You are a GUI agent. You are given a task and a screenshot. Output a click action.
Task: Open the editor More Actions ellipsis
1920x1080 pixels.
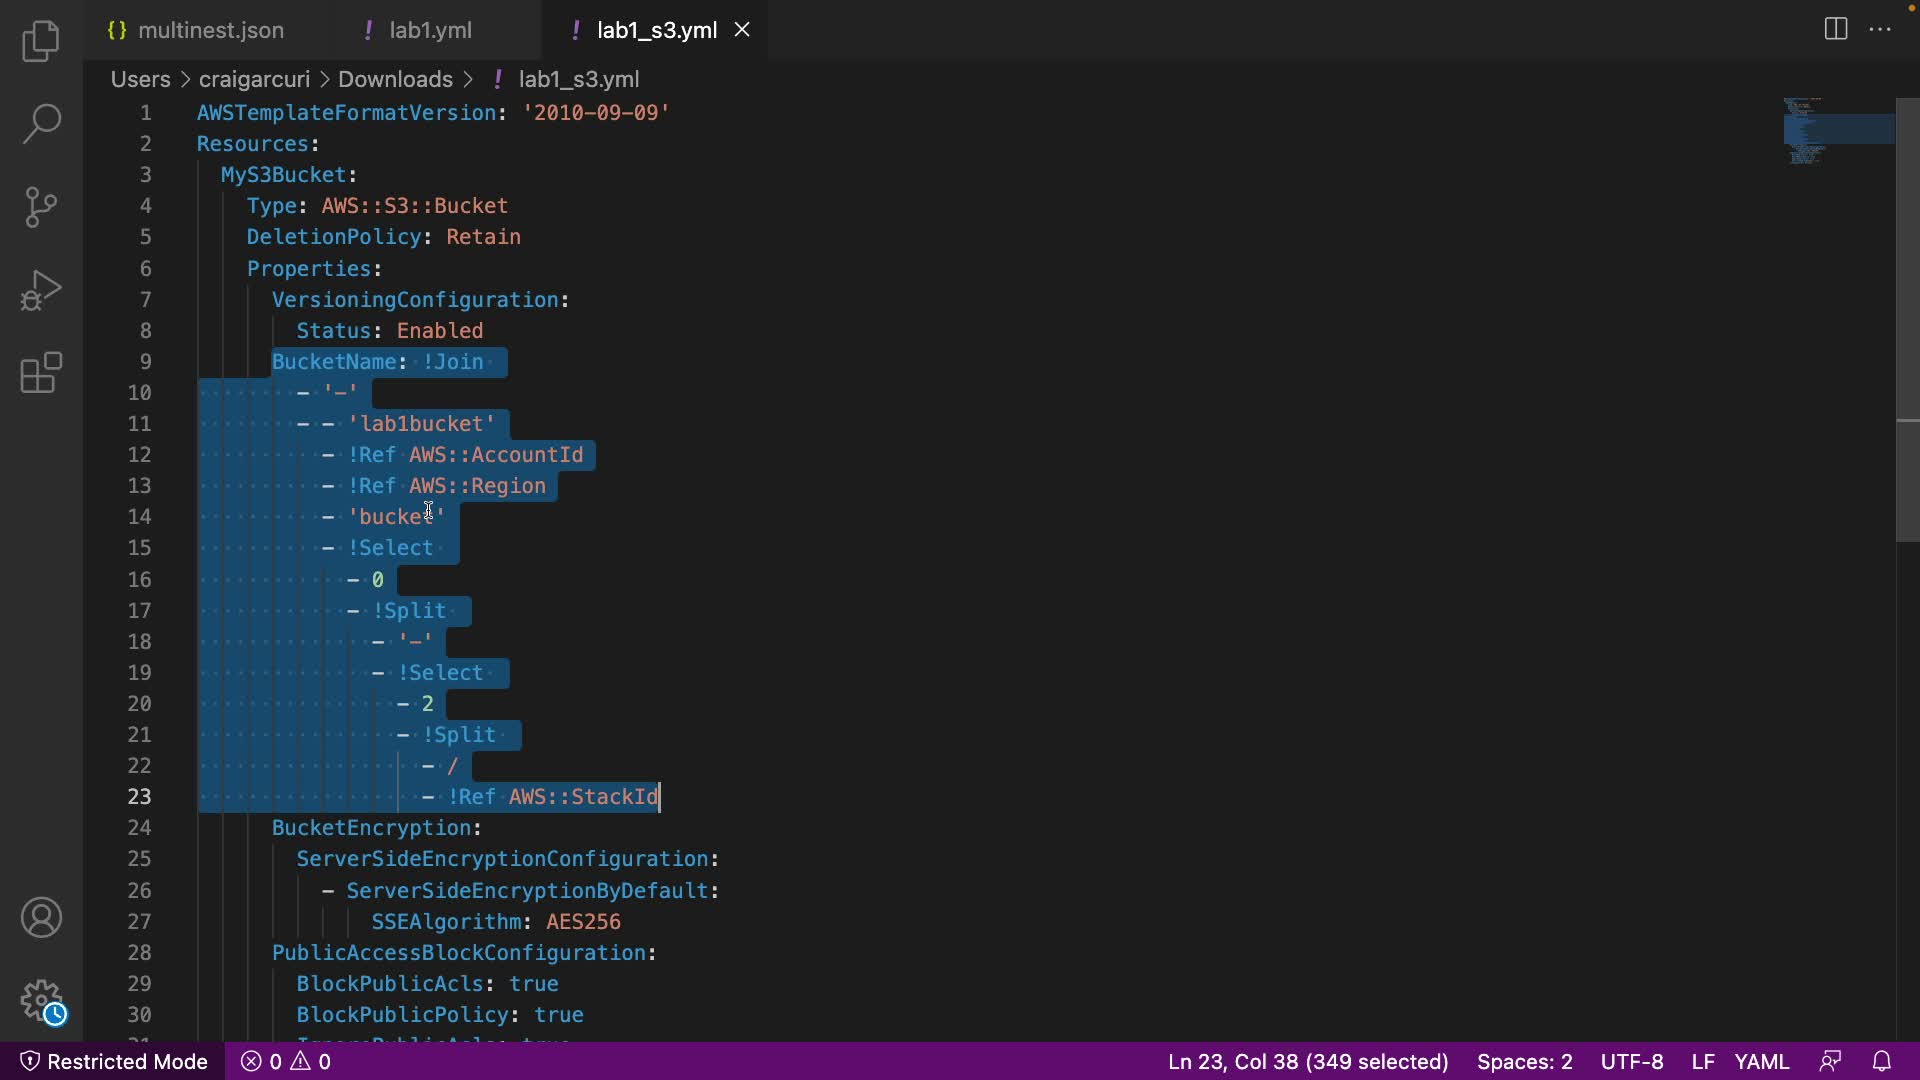1880,29
